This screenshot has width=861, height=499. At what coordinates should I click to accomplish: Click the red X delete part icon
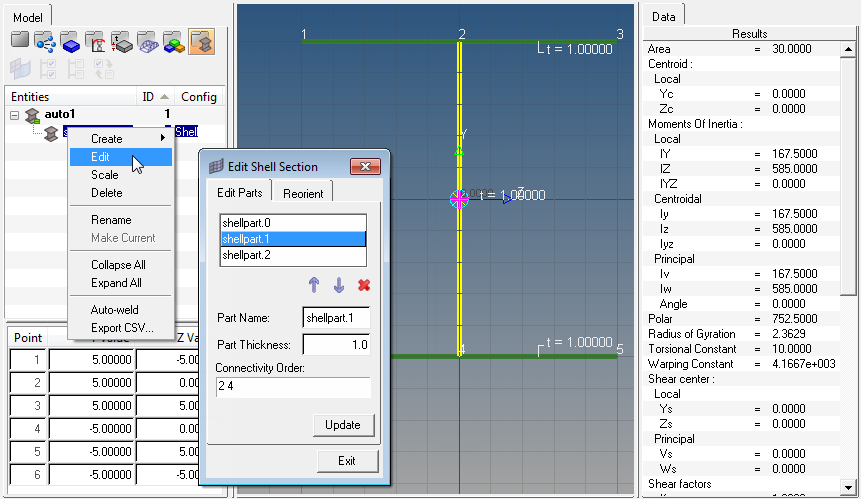pos(363,285)
